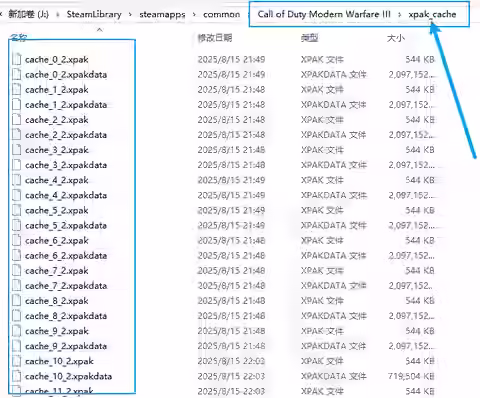Navigate to SteamLibrary breadcrumb
The image size is (480, 398).
(x=94, y=14)
